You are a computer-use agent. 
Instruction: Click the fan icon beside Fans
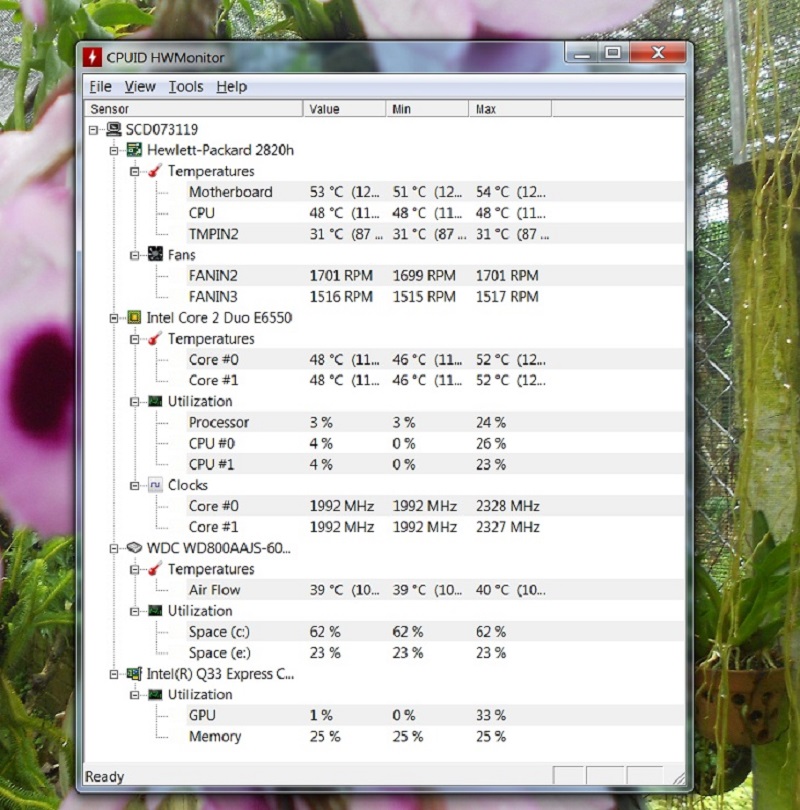[155, 254]
